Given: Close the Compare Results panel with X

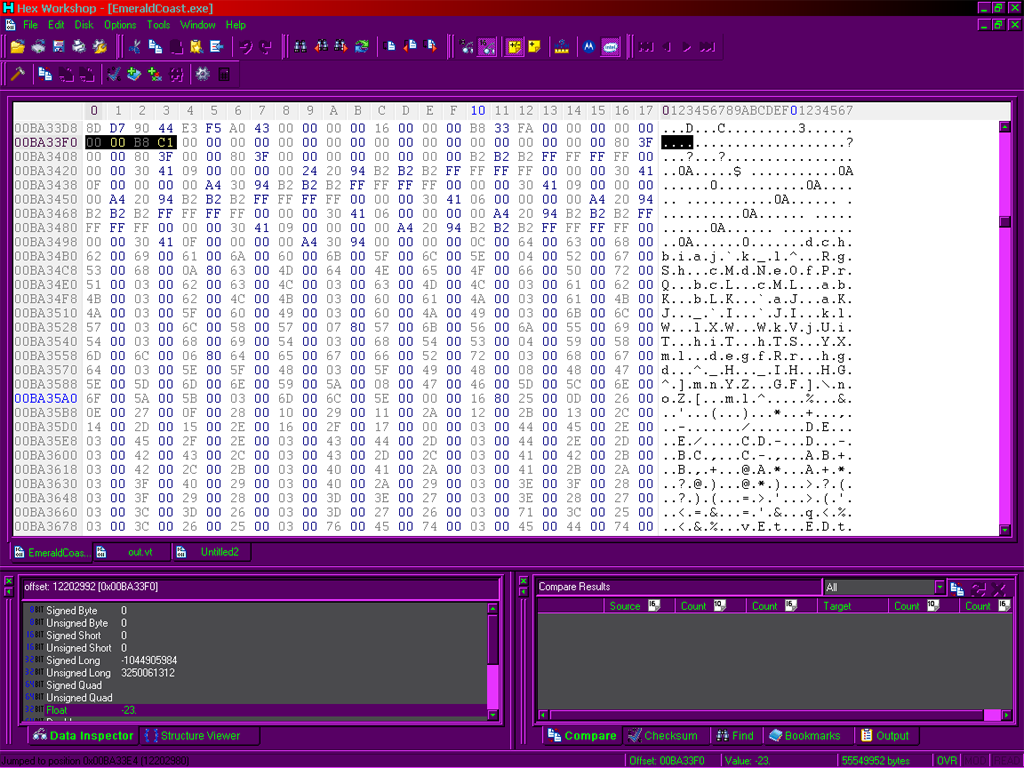Looking at the screenshot, I should [x=523, y=581].
